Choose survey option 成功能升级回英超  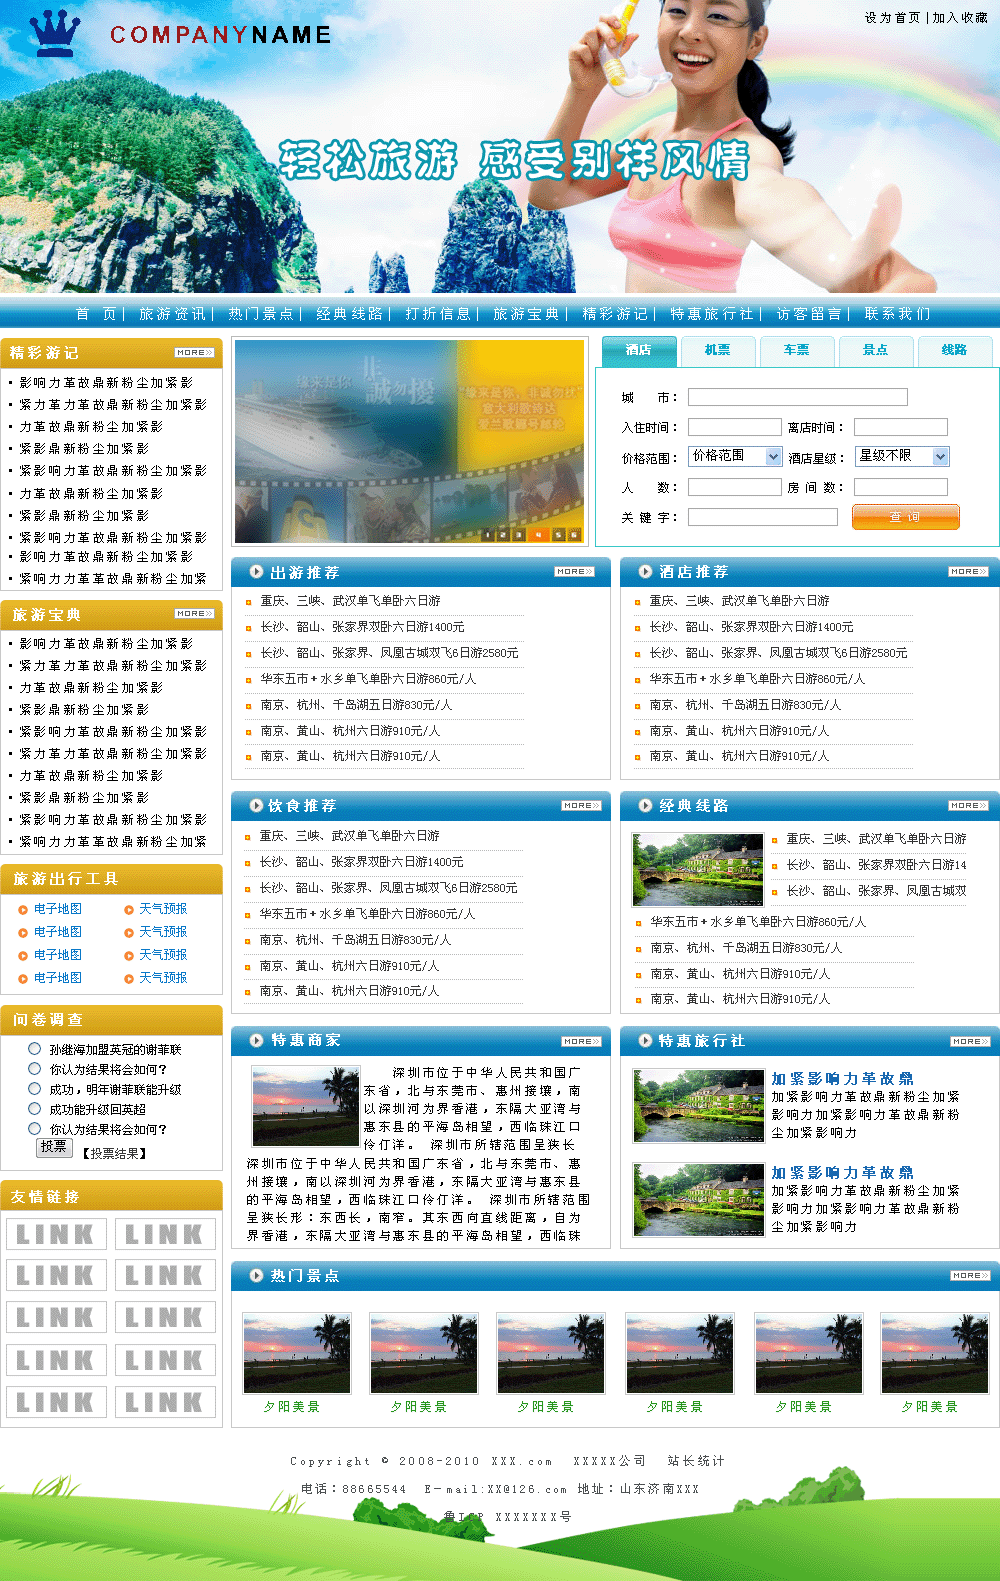pos(35,1109)
